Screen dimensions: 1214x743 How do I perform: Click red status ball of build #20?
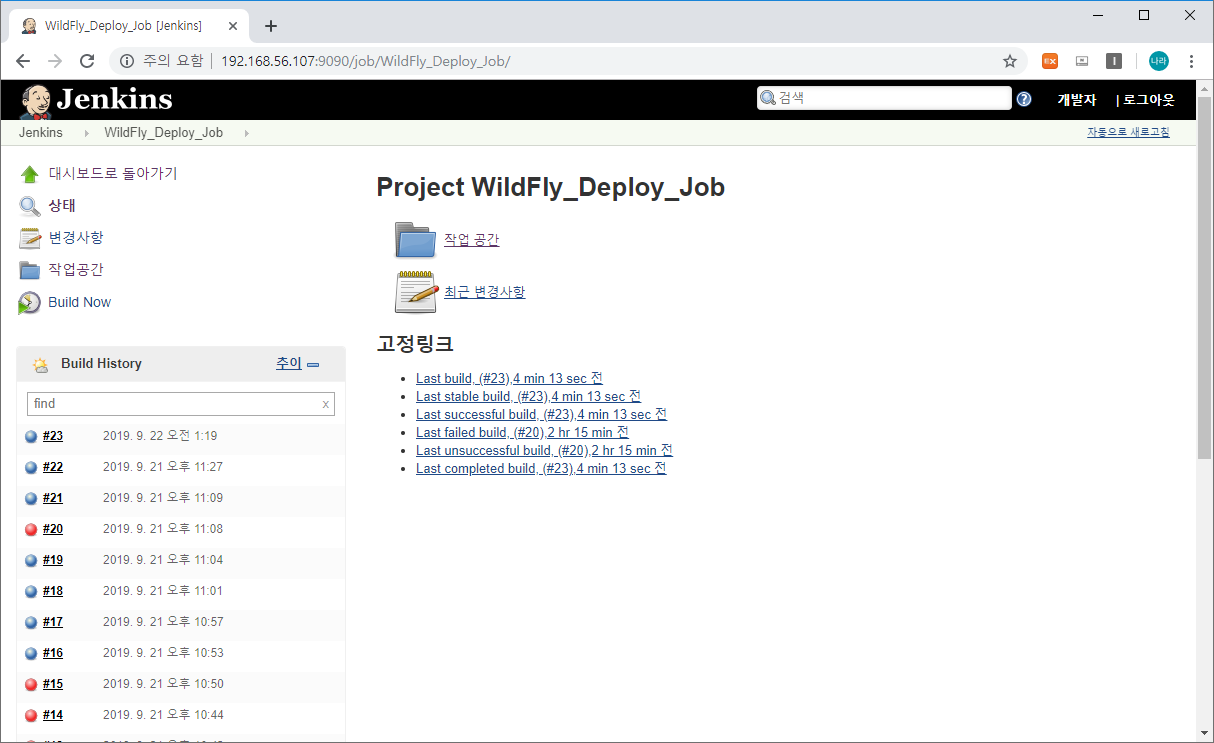[x=31, y=529]
